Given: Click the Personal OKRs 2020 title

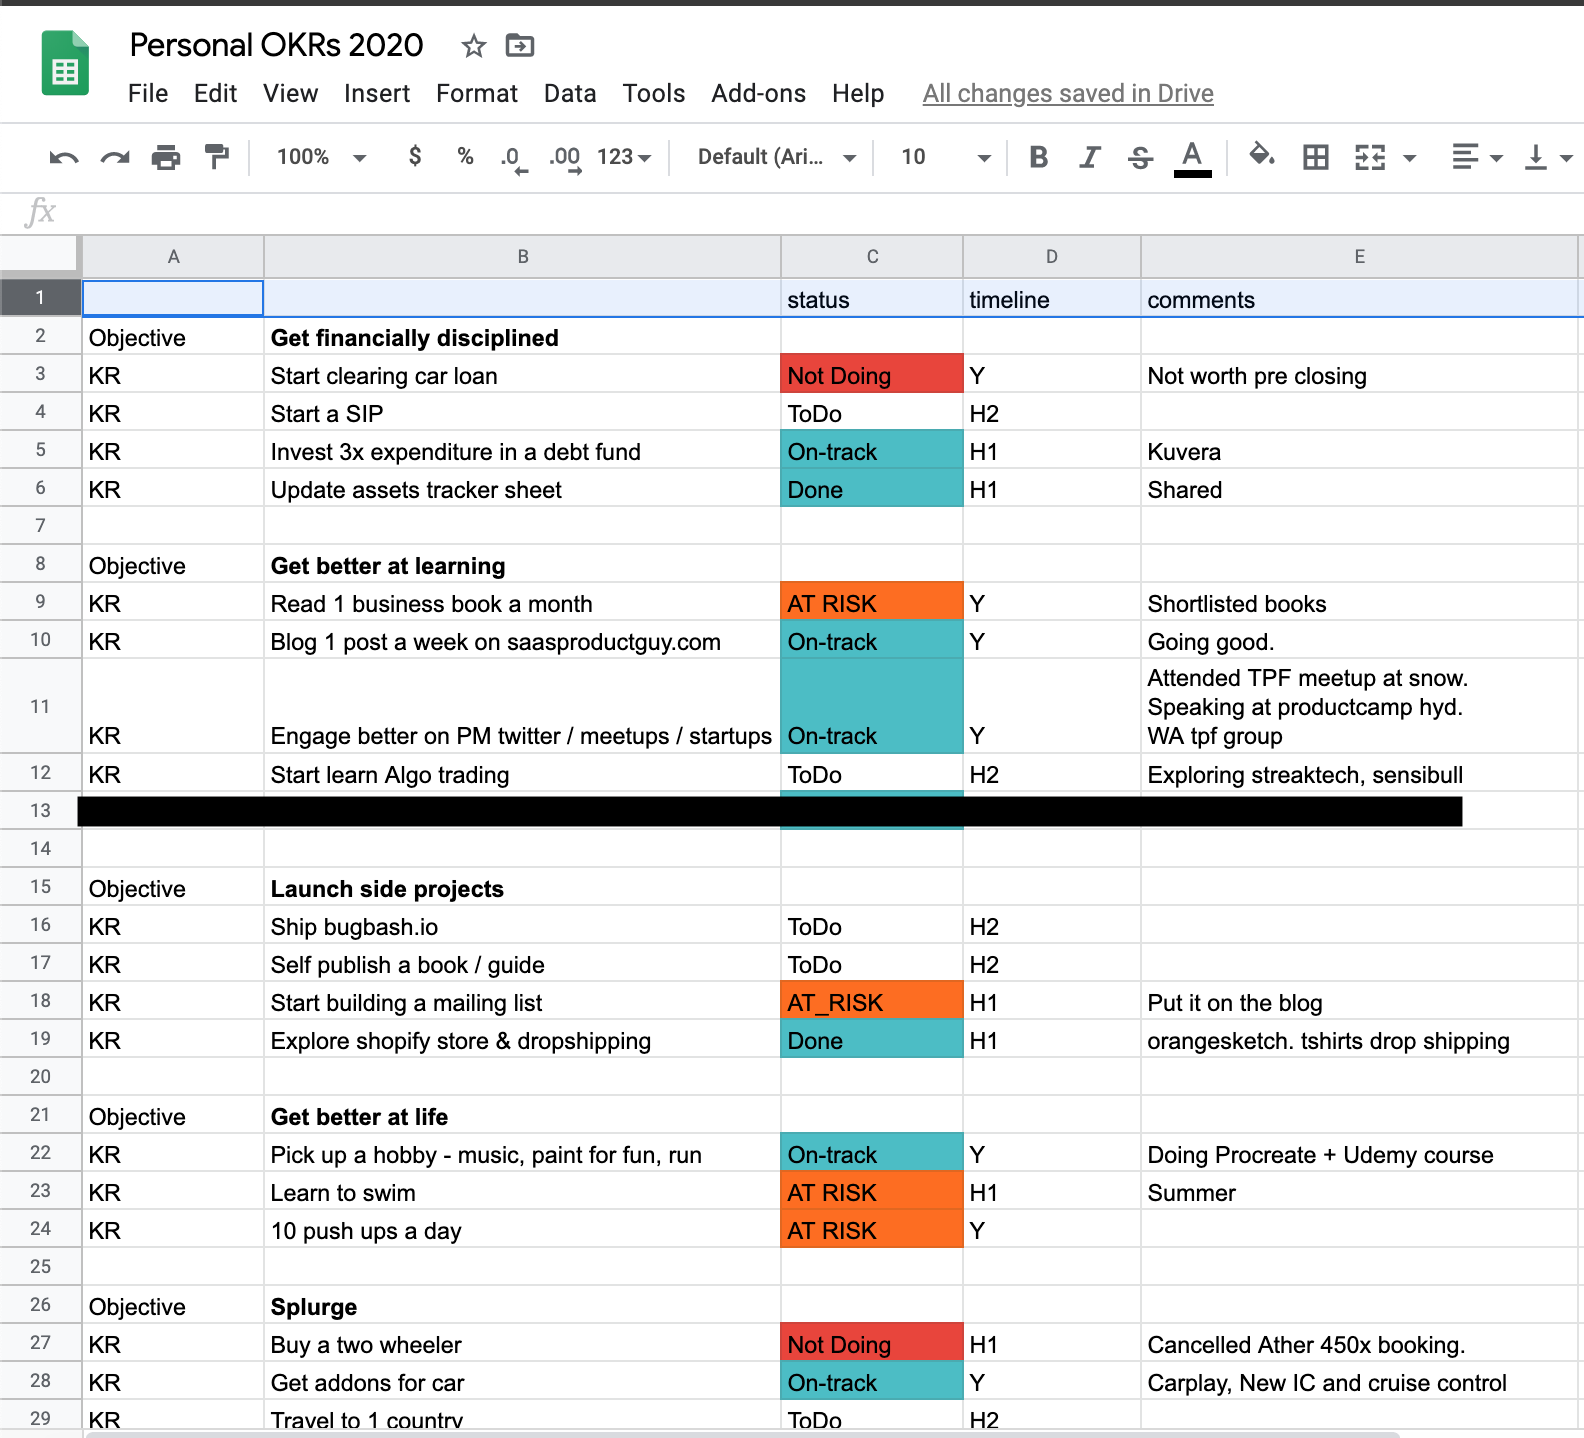Looking at the screenshot, I should click(277, 45).
